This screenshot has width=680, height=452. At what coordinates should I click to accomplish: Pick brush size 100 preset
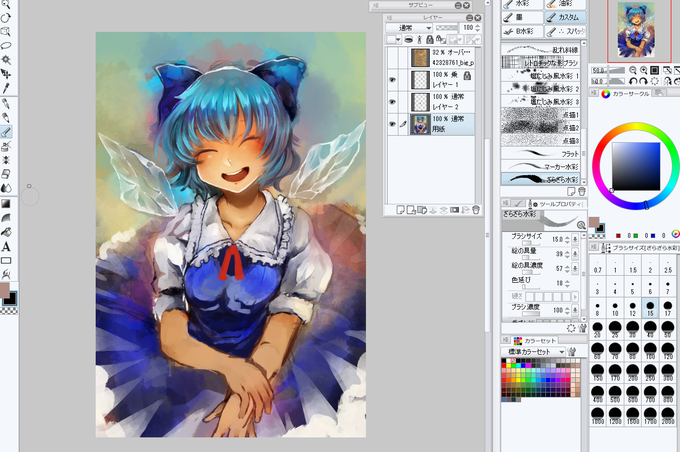click(650, 350)
